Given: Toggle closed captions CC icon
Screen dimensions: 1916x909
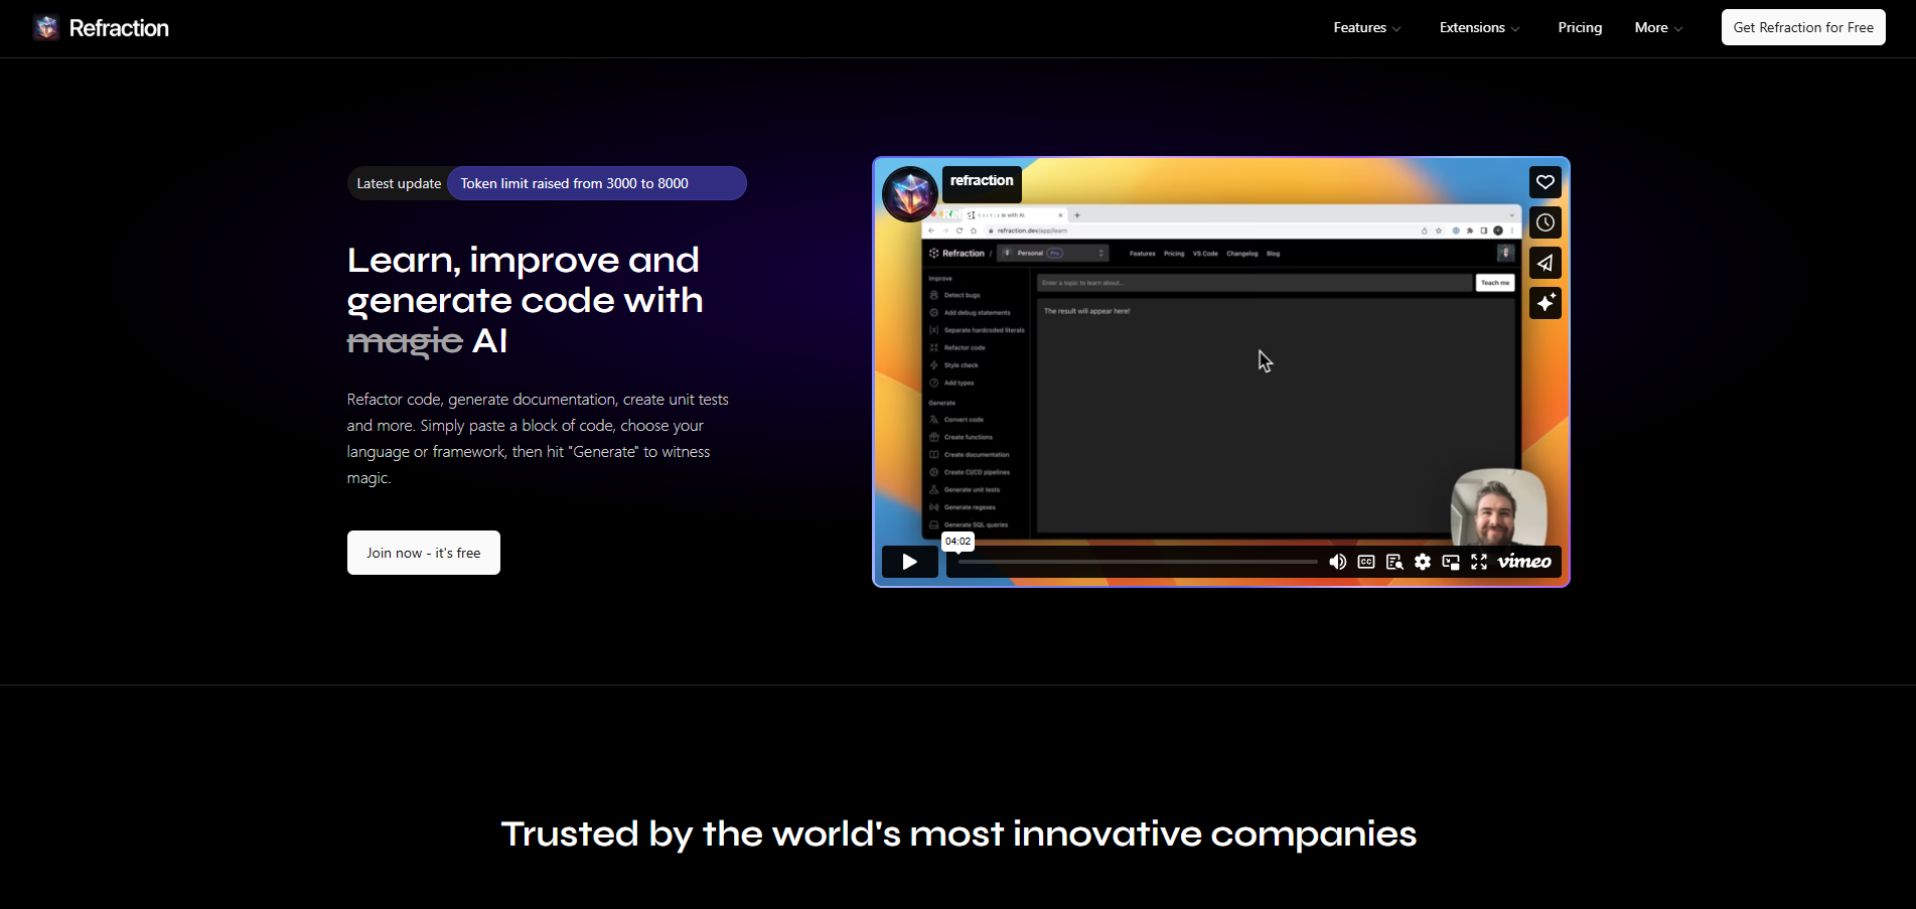Looking at the screenshot, I should click(x=1366, y=562).
